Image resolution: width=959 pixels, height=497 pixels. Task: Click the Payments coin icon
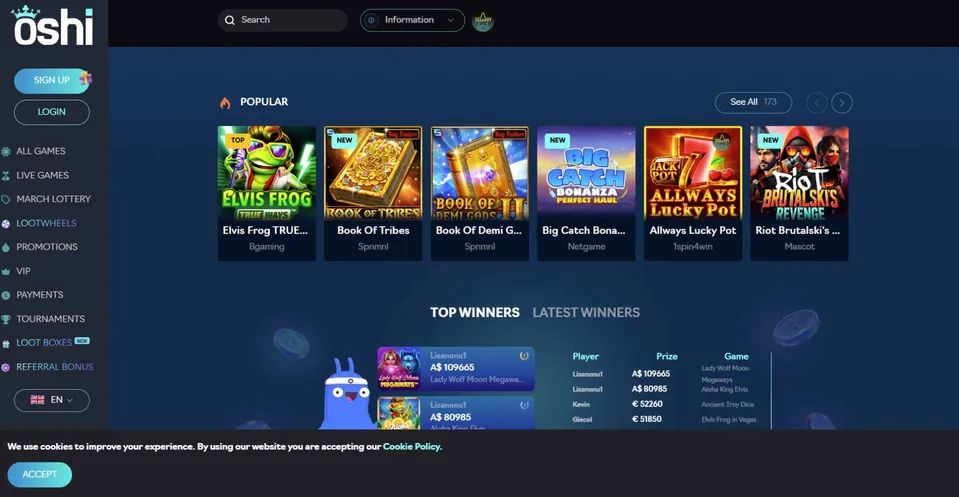[x=6, y=295]
